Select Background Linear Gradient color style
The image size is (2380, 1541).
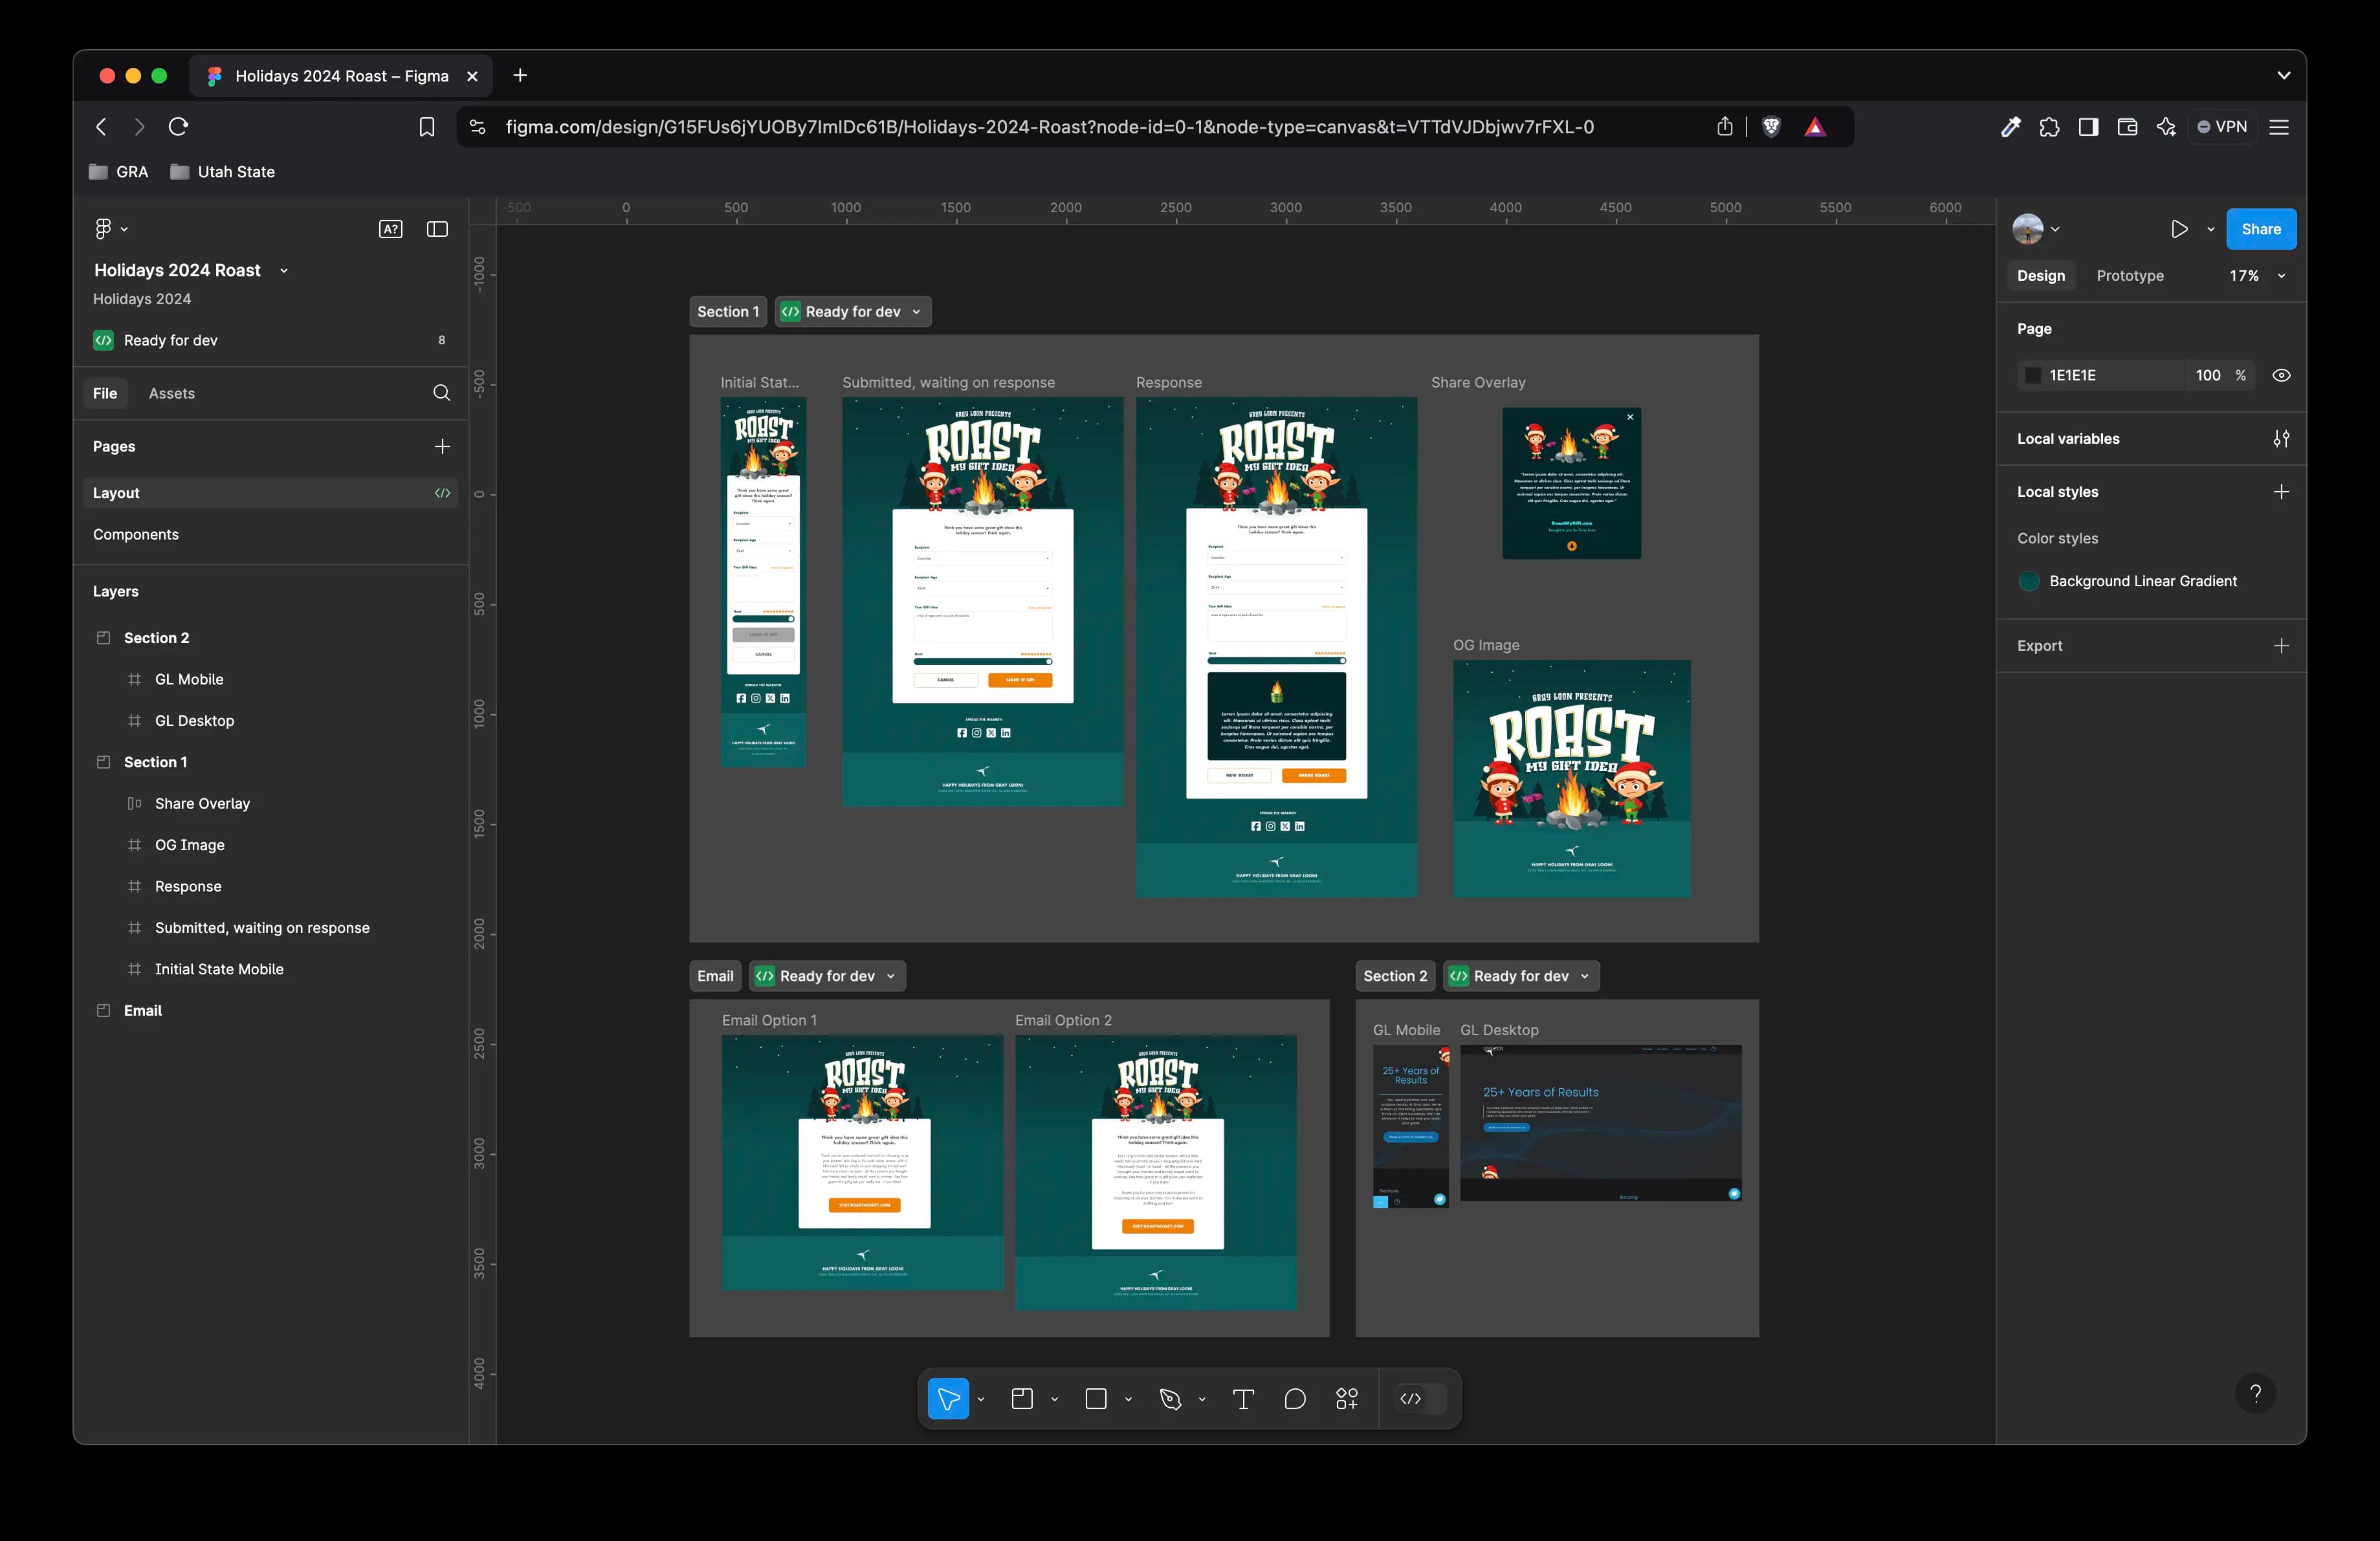(2127, 581)
